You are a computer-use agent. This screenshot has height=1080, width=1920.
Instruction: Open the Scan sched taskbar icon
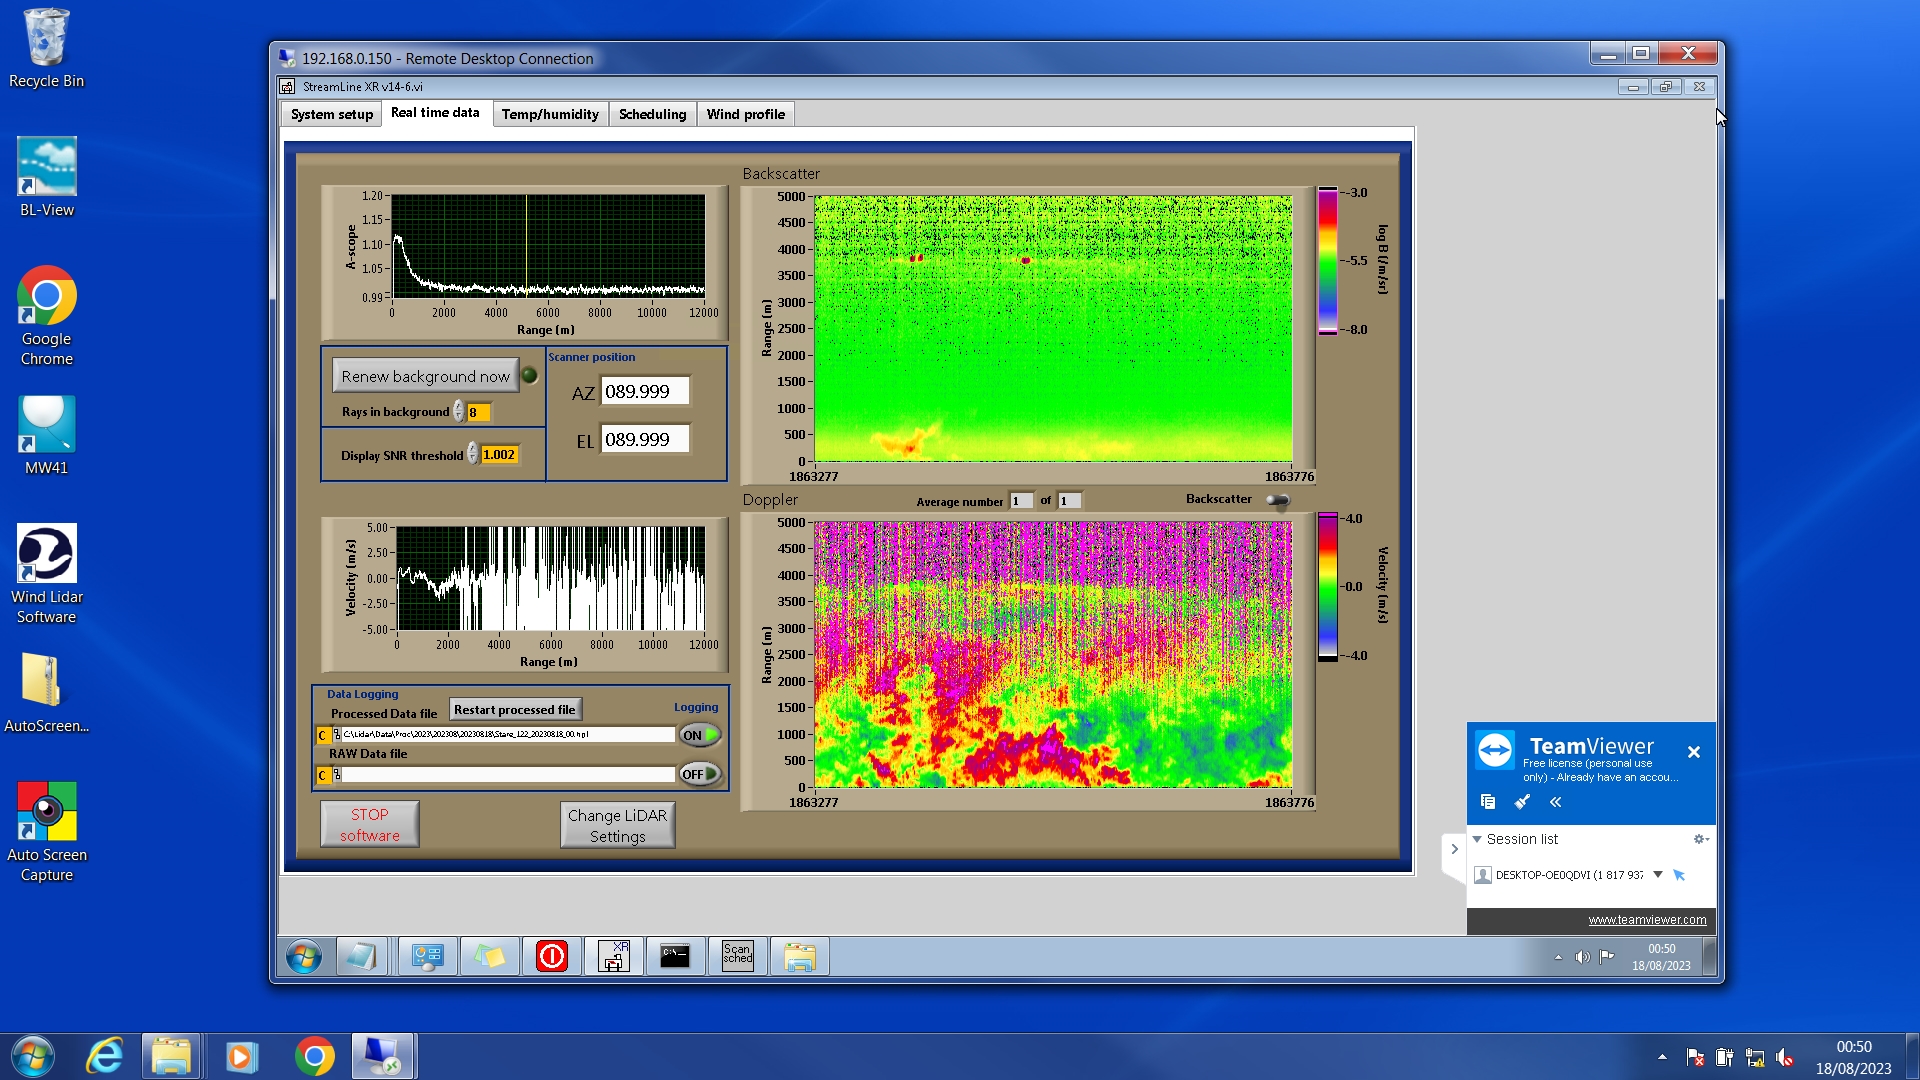click(x=737, y=957)
